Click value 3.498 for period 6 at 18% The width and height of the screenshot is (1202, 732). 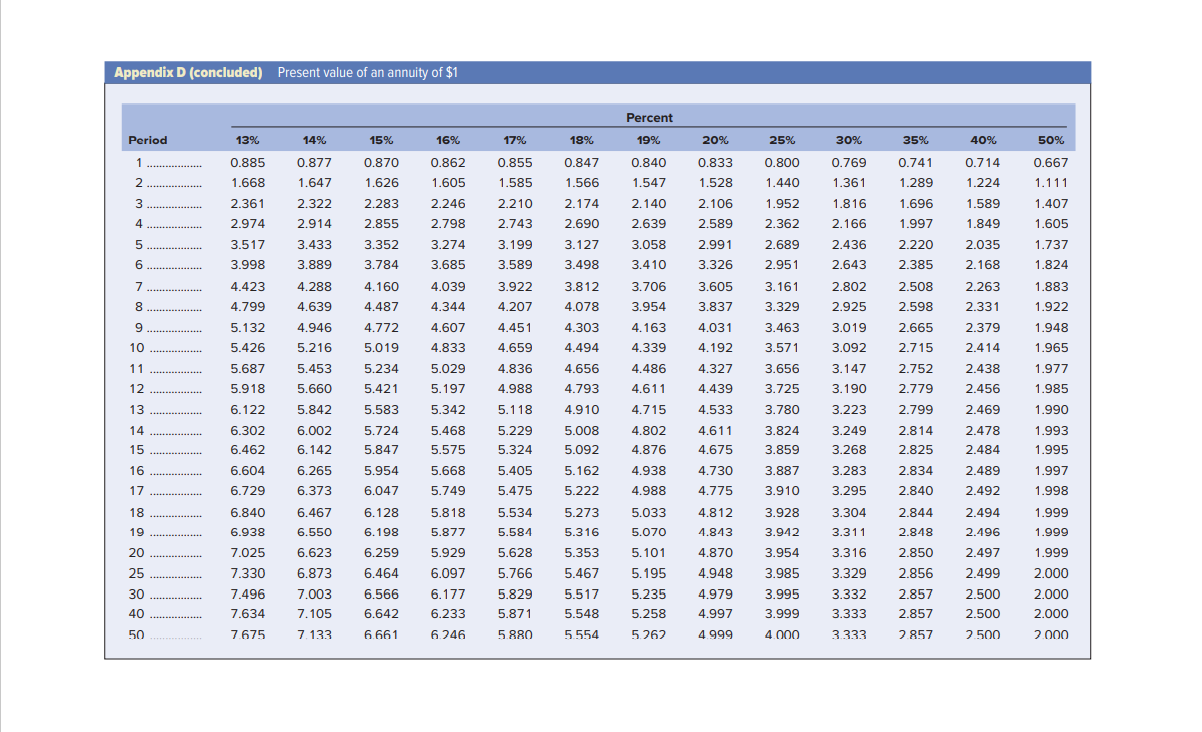tap(581, 265)
